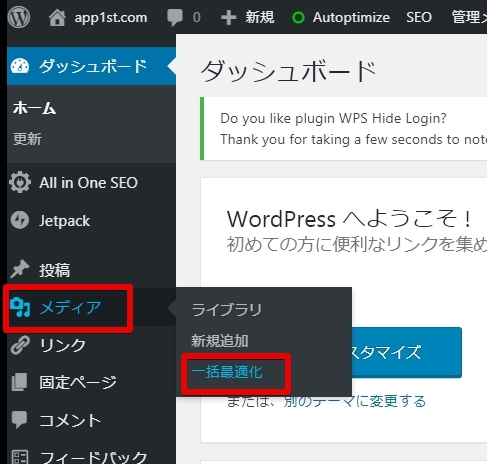487x464 pixels.
Task: Open the SEO admin bar menu
Action: pyautogui.click(x=419, y=17)
